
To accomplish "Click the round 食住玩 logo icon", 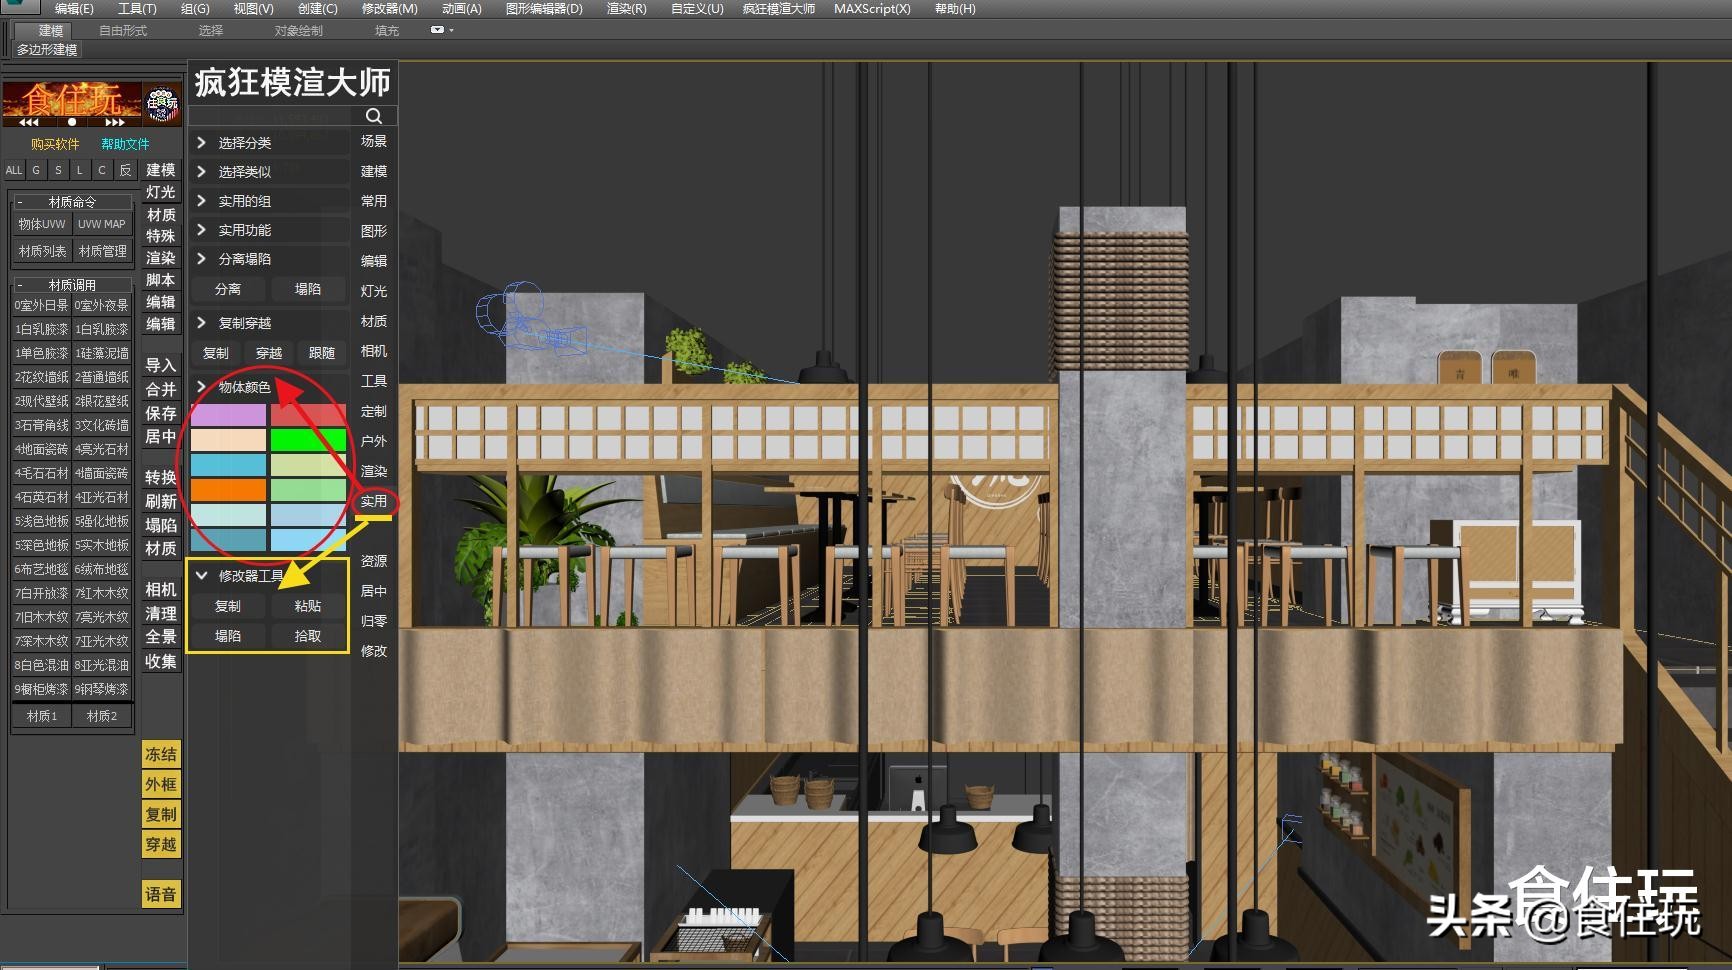I will pyautogui.click(x=162, y=103).
